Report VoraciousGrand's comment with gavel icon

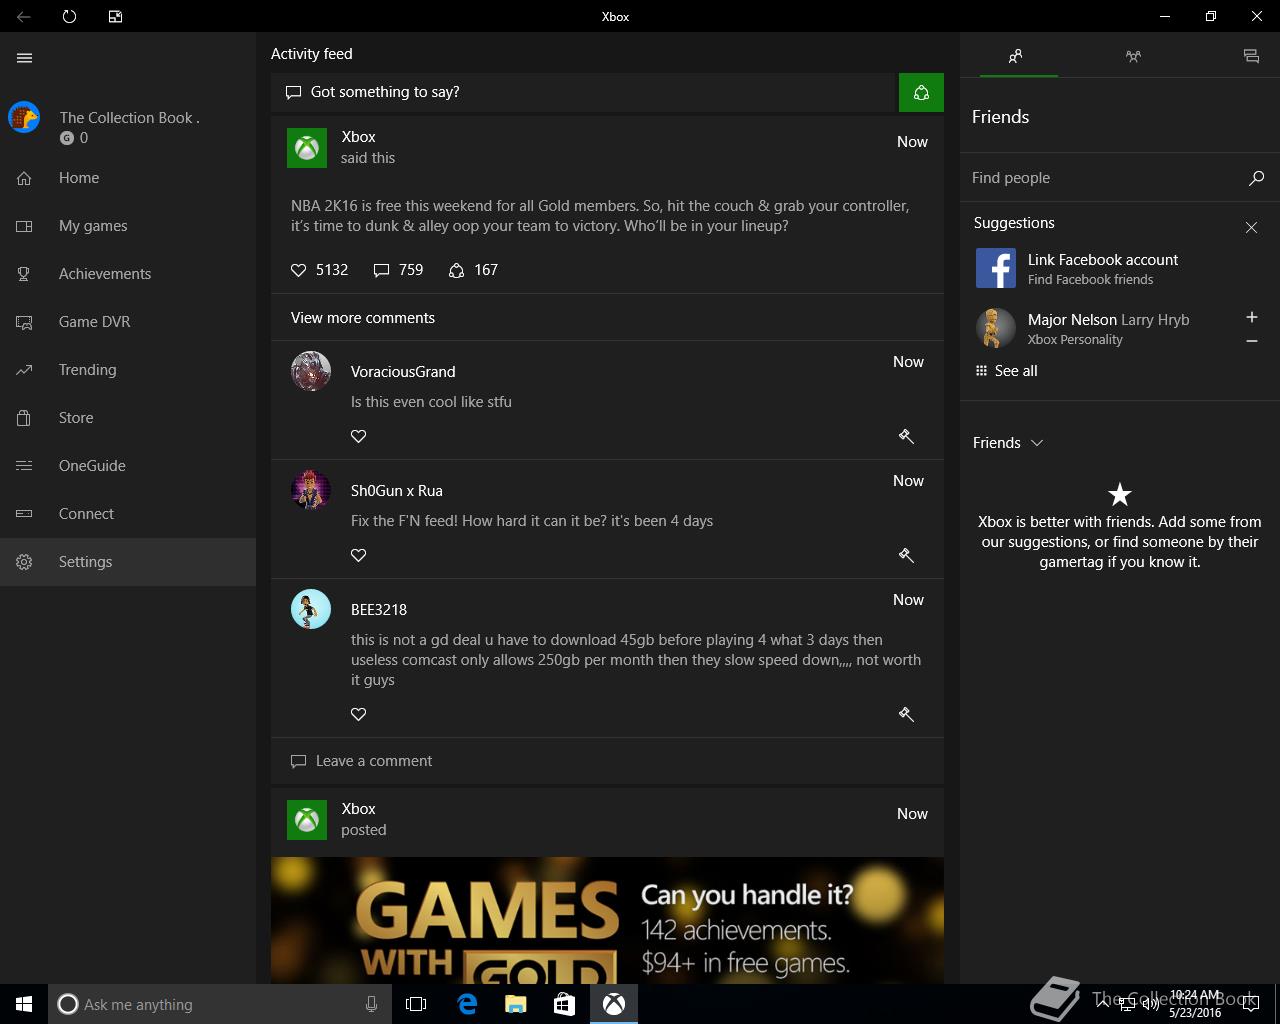pos(906,436)
